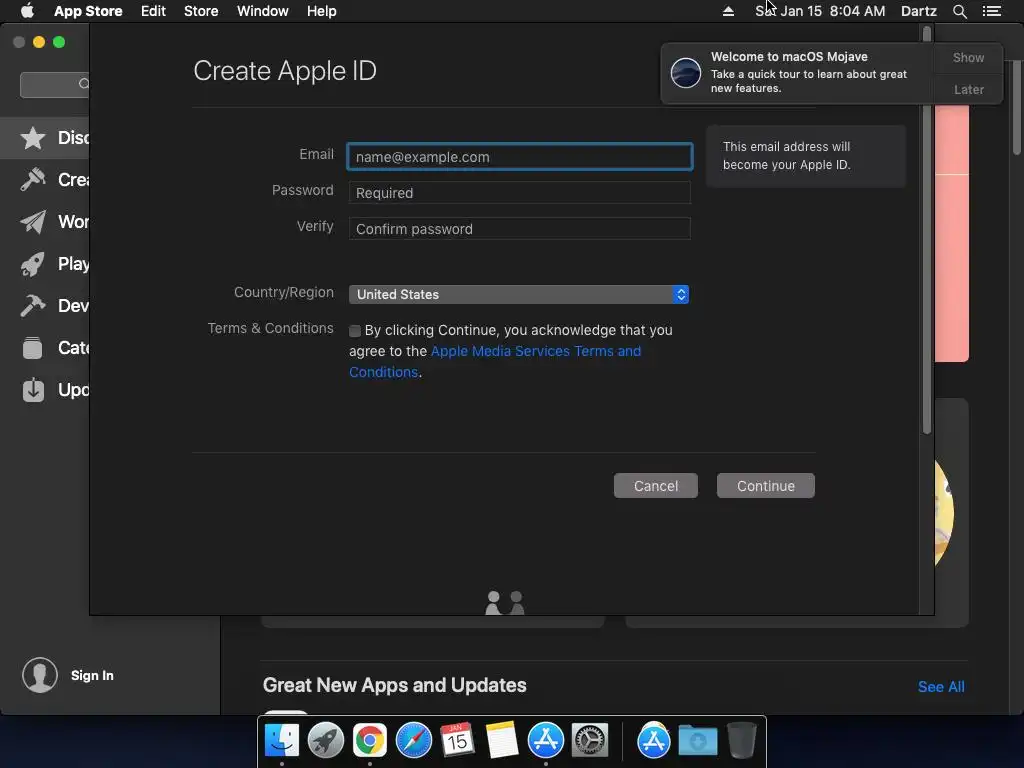Open Finder from the dock
The width and height of the screenshot is (1024, 768).
pyautogui.click(x=282, y=741)
